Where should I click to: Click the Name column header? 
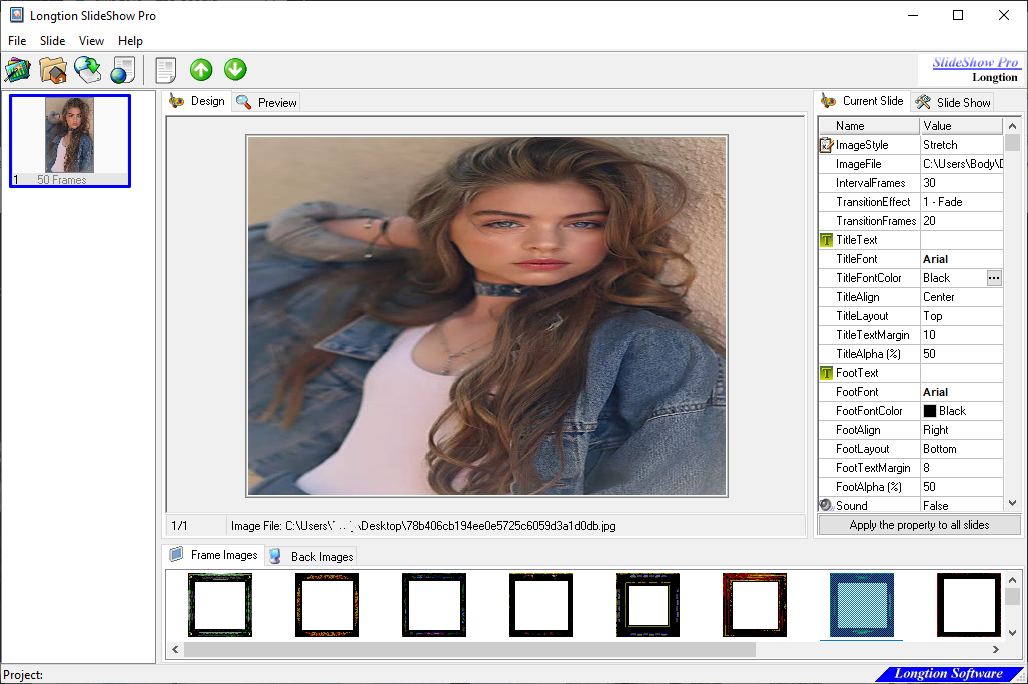click(869, 126)
